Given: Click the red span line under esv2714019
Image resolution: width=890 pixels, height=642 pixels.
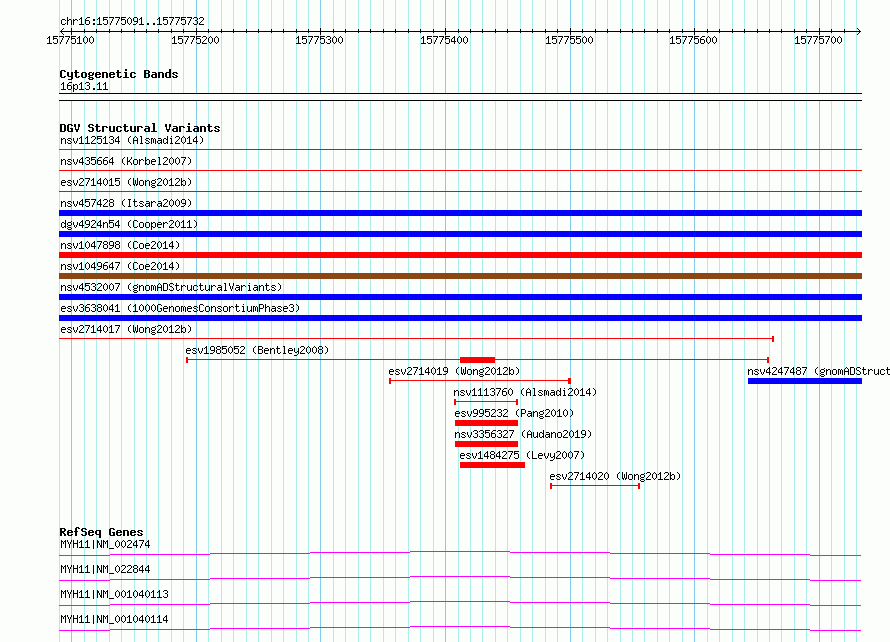Looking at the screenshot, I should 480,381.
